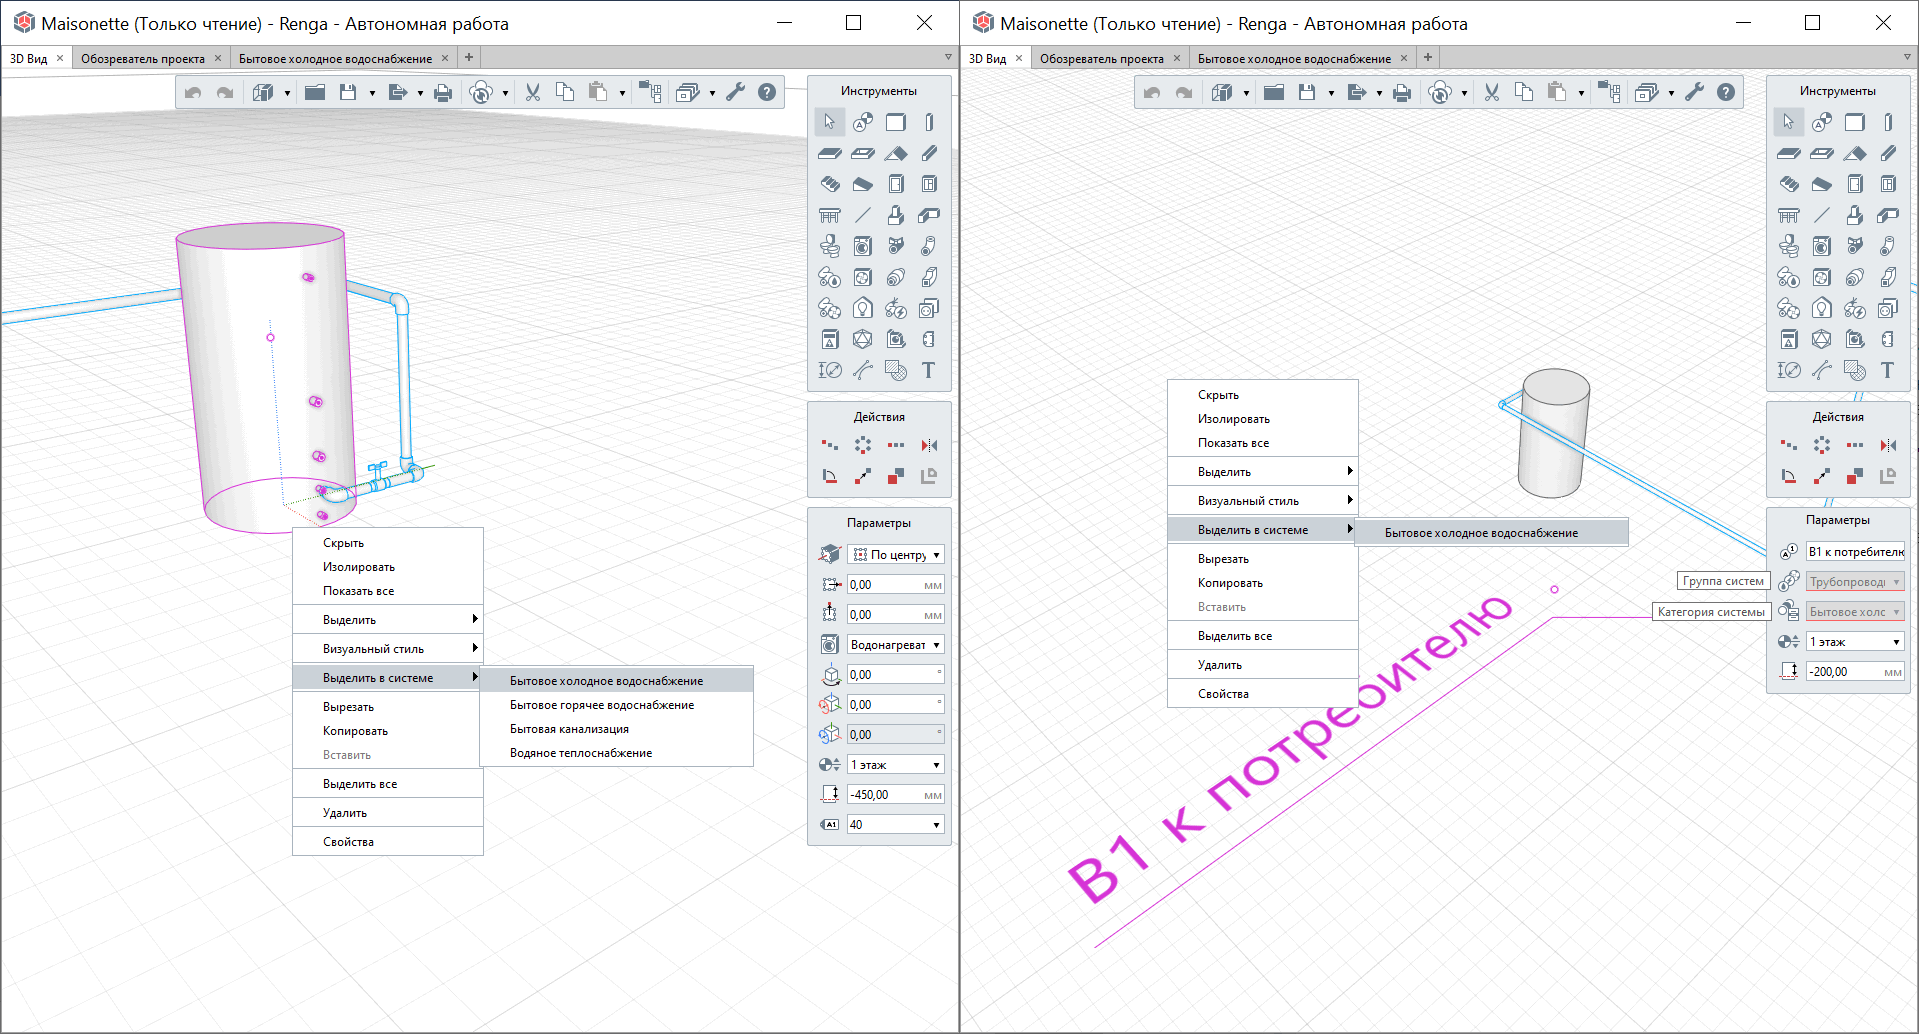Switch to 'Бытовое холодное водоснабжение' tab, right window
This screenshot has width=1919, height=1034.
(1294, 59)
